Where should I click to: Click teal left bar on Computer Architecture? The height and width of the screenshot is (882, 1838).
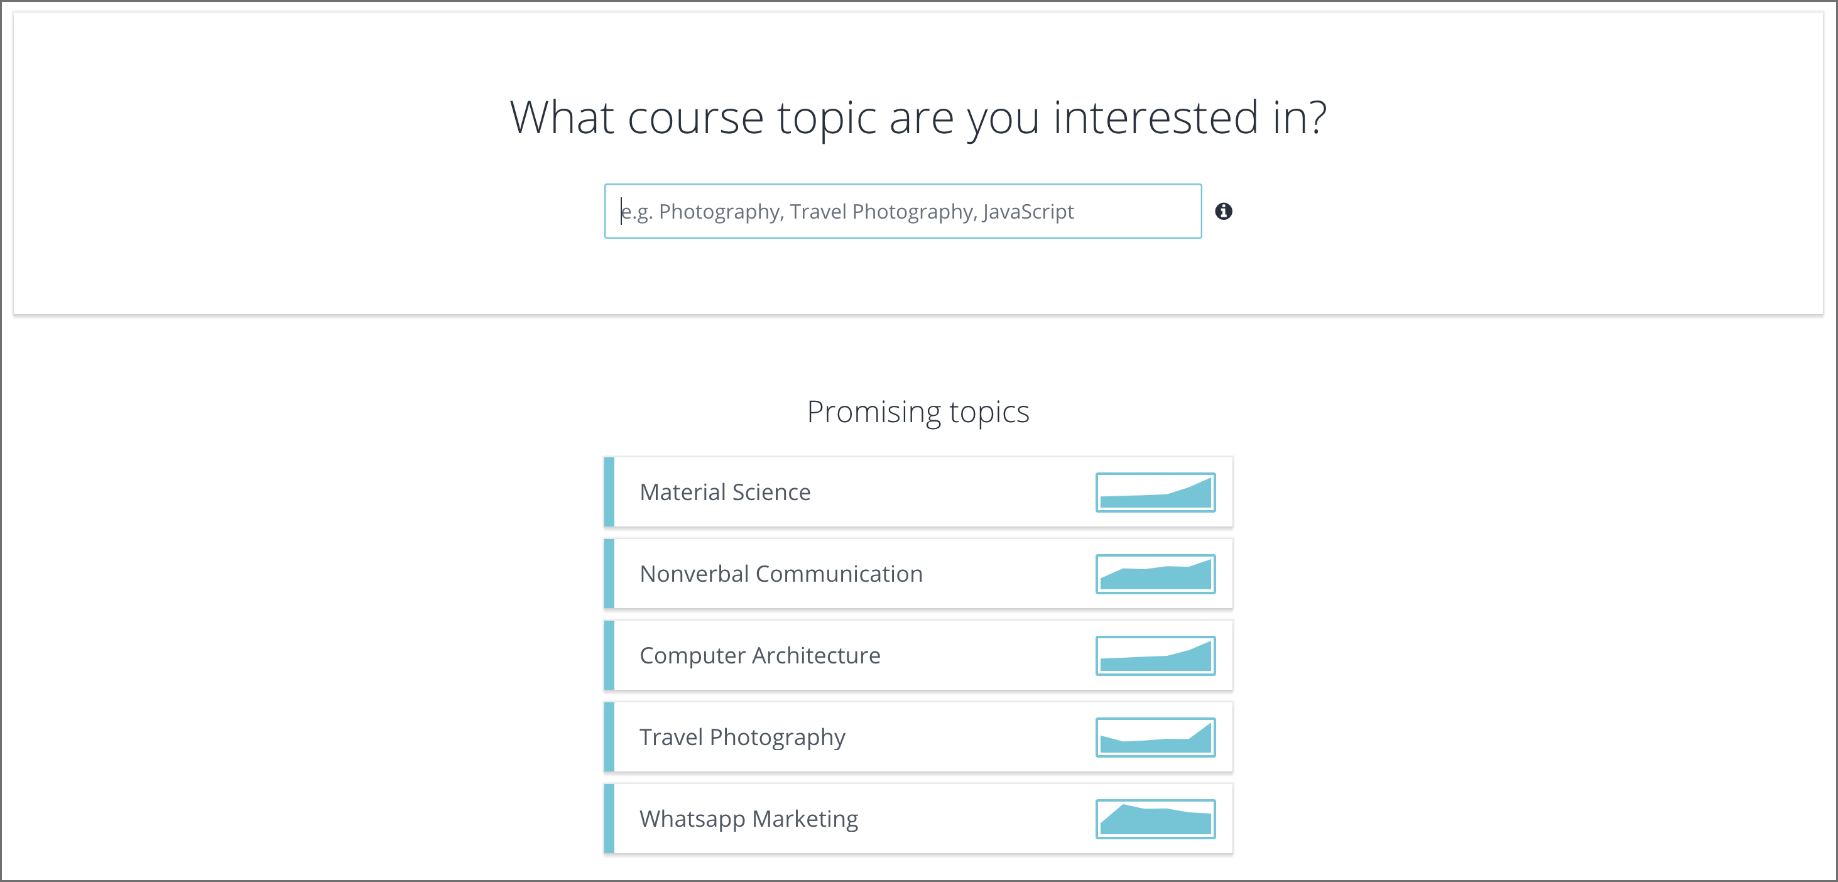point(609,656)
